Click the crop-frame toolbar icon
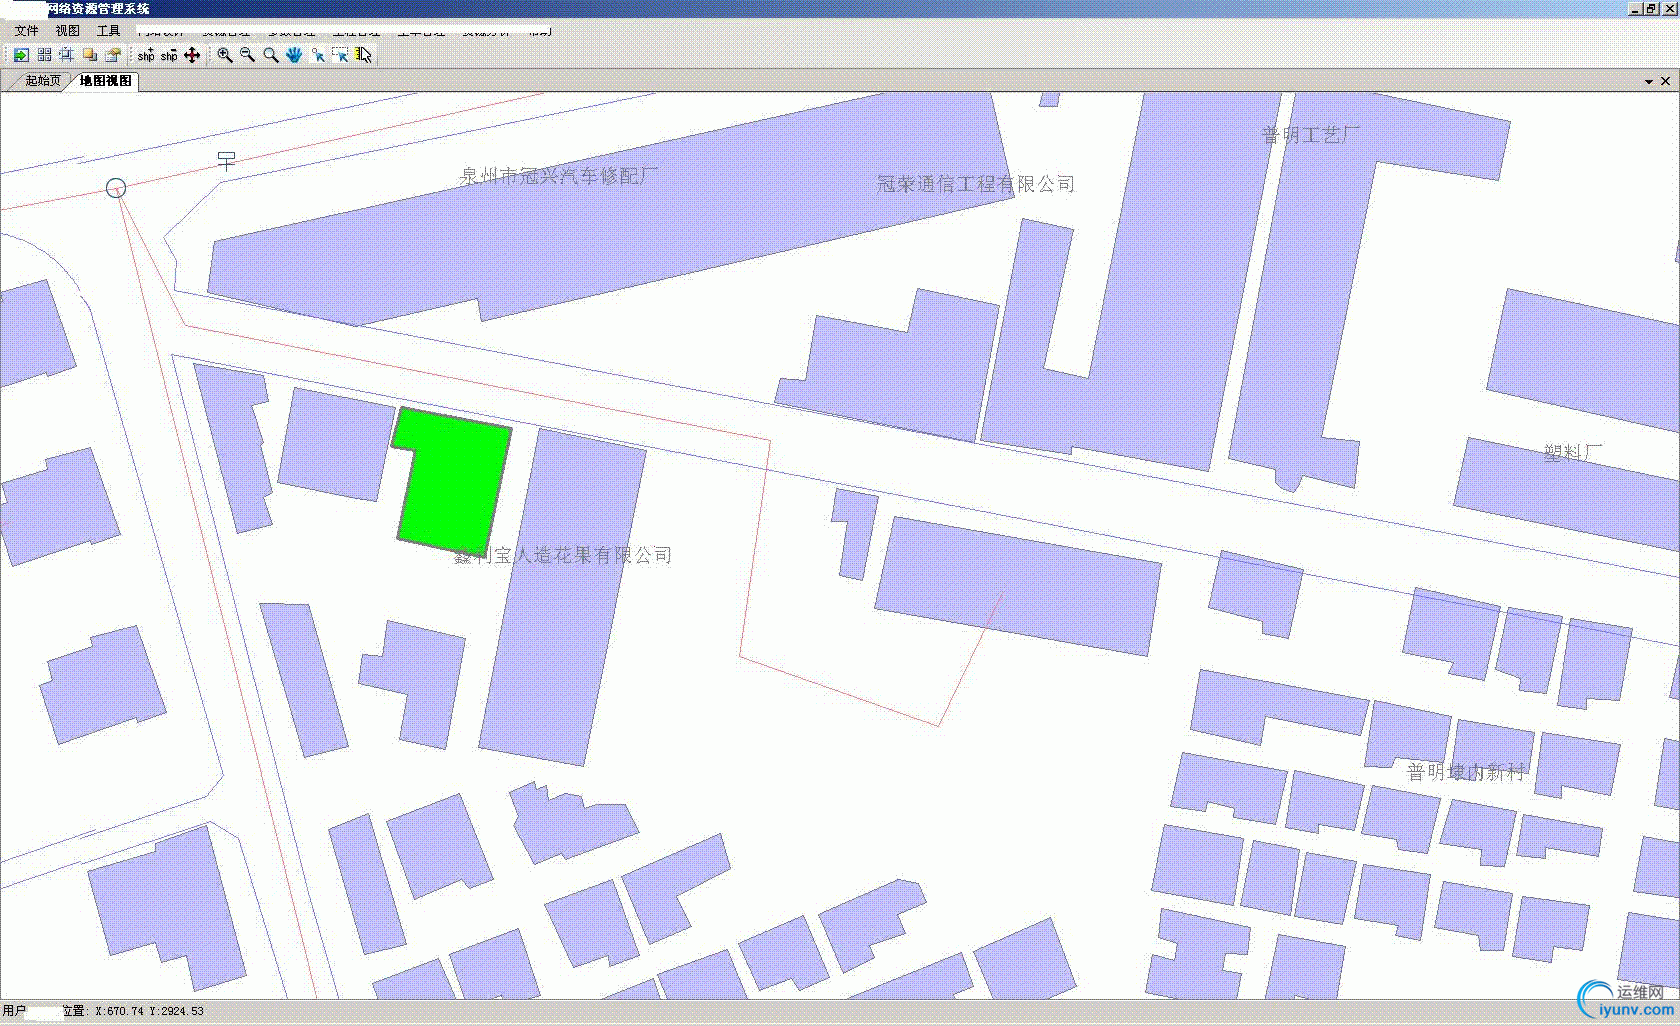This screenshot has width=1680, height=1026. point(66,55)
